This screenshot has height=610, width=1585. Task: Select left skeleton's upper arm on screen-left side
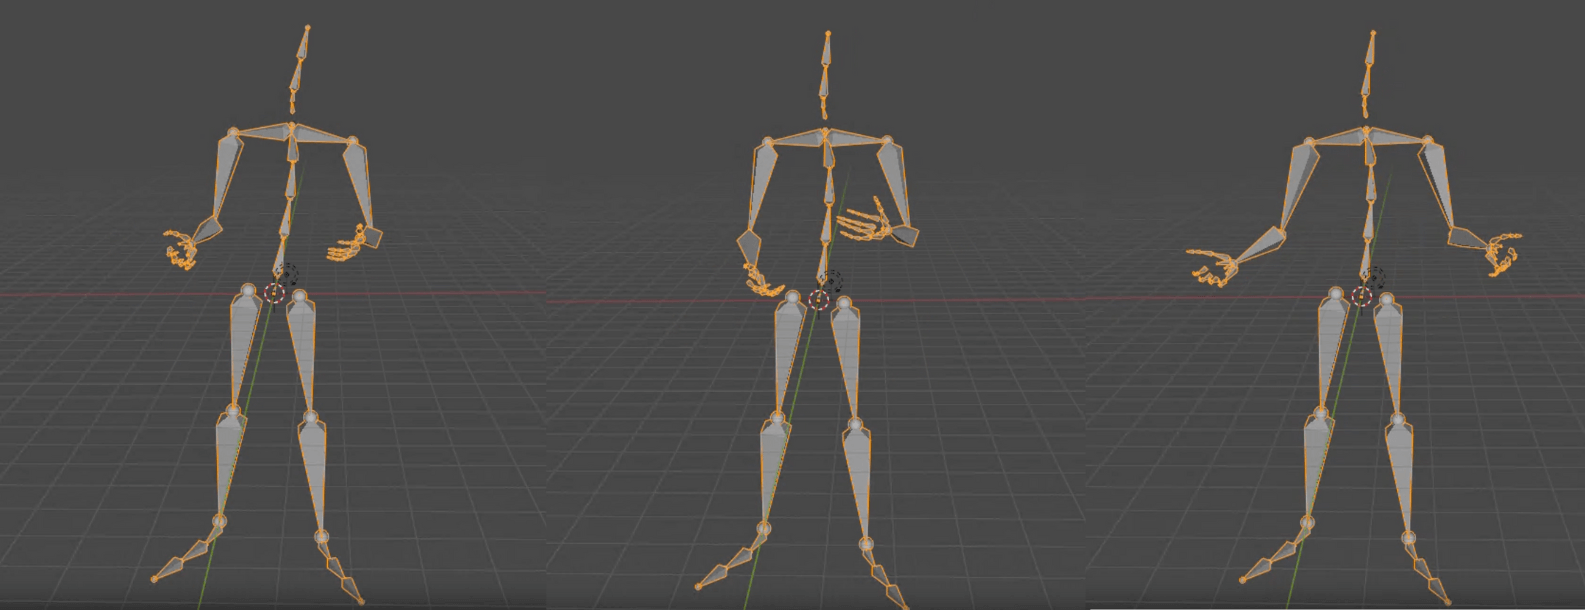click(x=228, y=174)
